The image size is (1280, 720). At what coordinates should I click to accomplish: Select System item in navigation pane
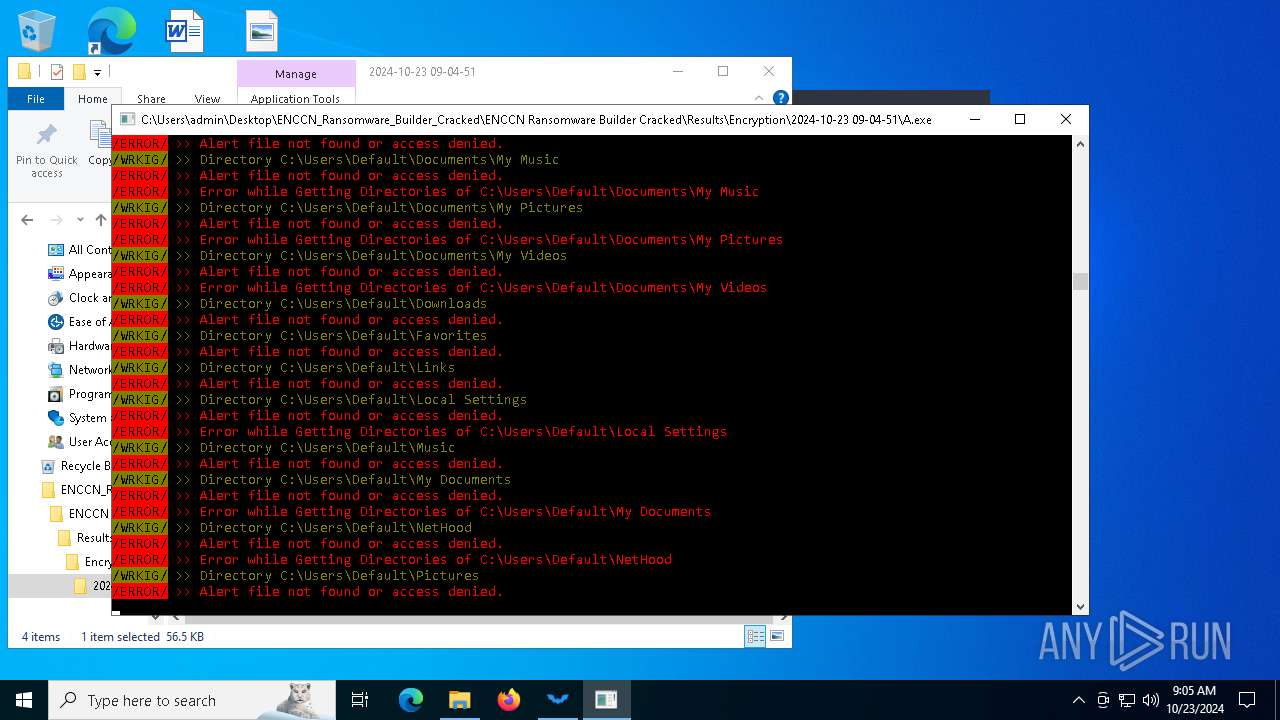click(79, 418)
